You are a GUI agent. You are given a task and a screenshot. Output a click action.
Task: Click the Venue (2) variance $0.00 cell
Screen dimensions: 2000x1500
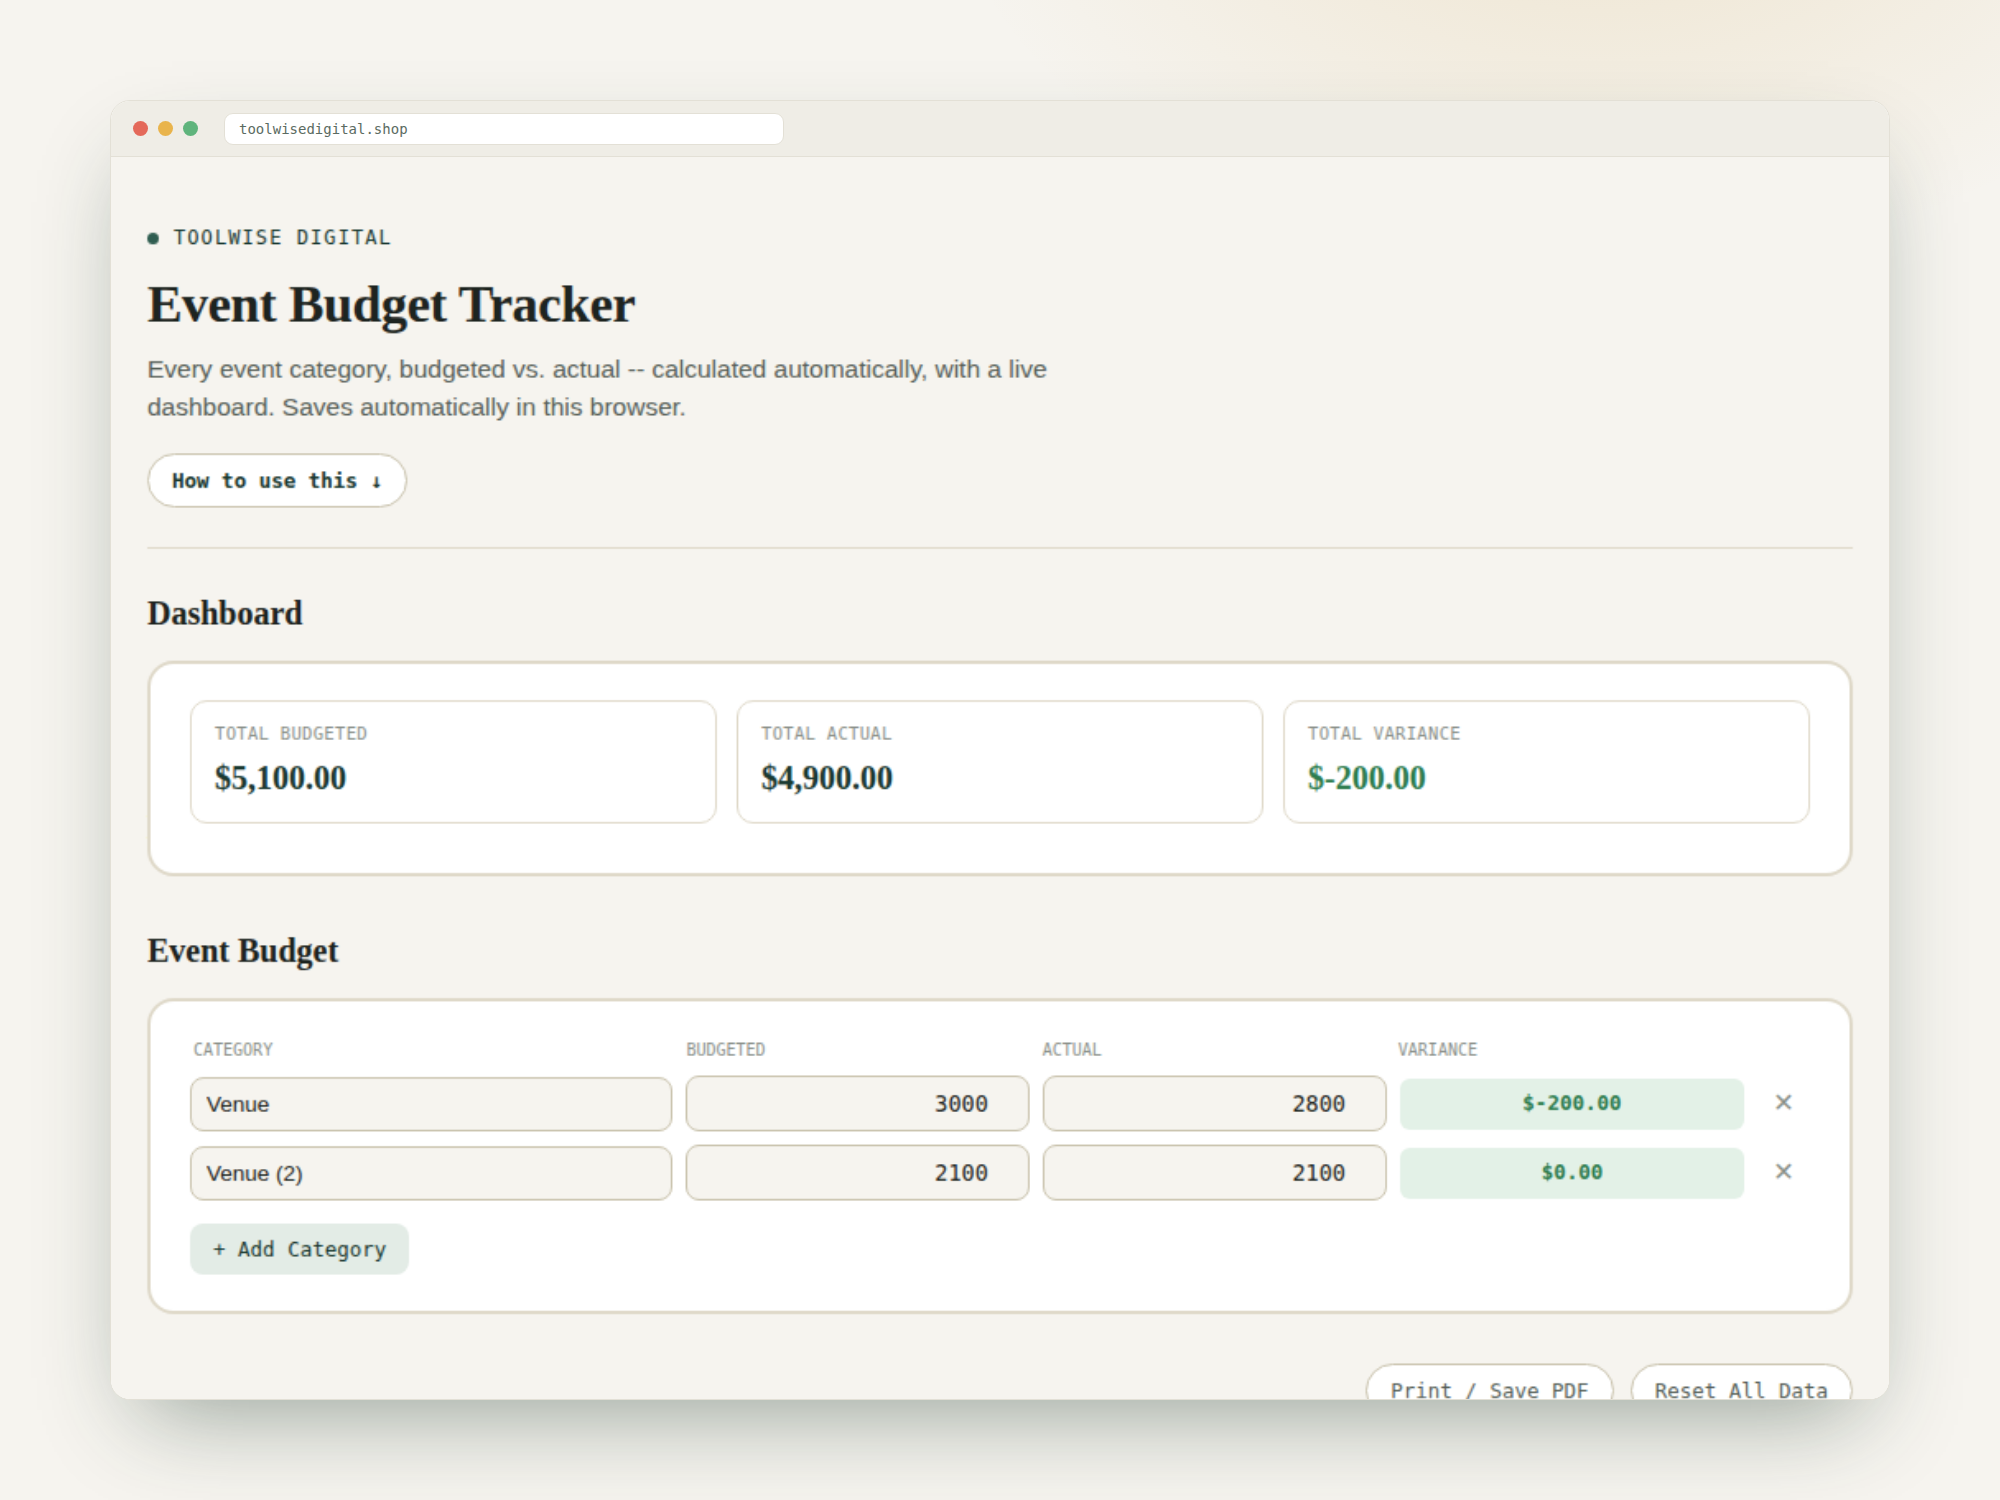[x=1571, y=1173]
